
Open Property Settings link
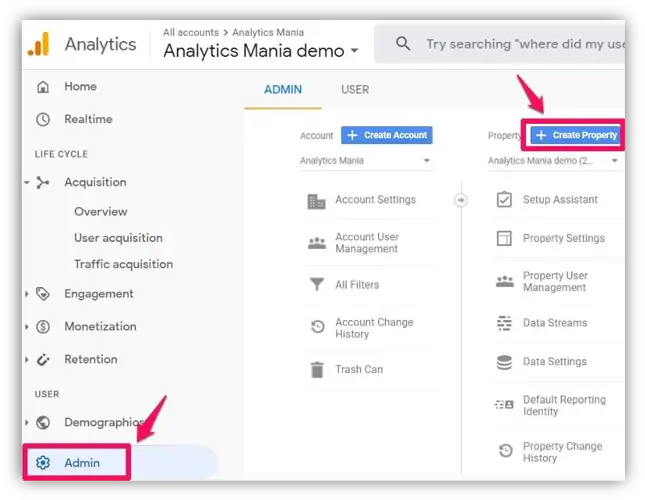[564, 238]
